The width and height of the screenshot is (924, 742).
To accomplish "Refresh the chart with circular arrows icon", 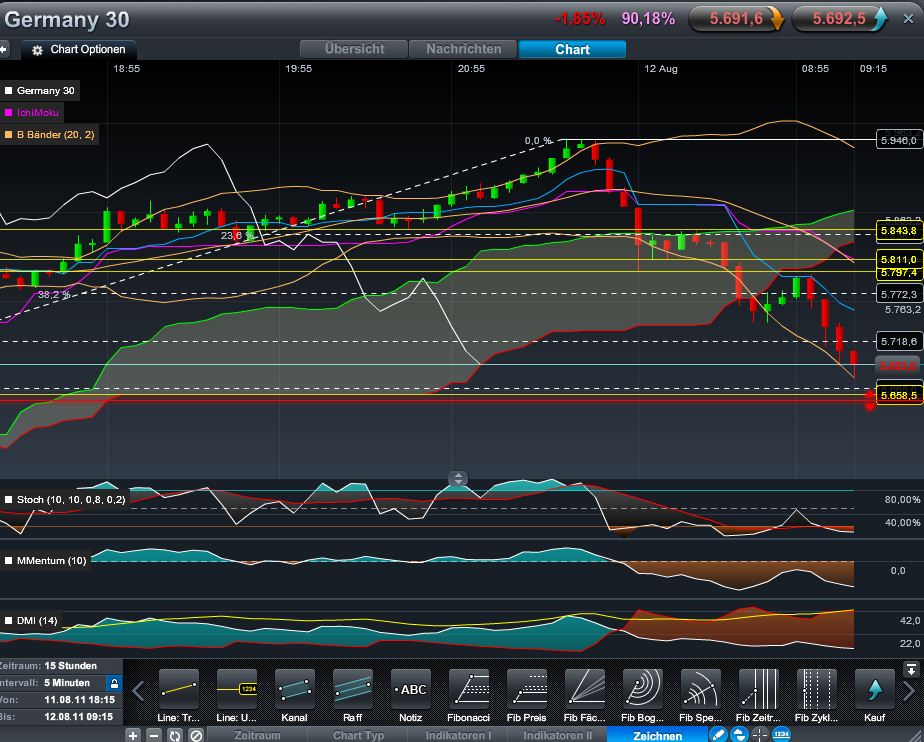I will (x=174, y=735).
